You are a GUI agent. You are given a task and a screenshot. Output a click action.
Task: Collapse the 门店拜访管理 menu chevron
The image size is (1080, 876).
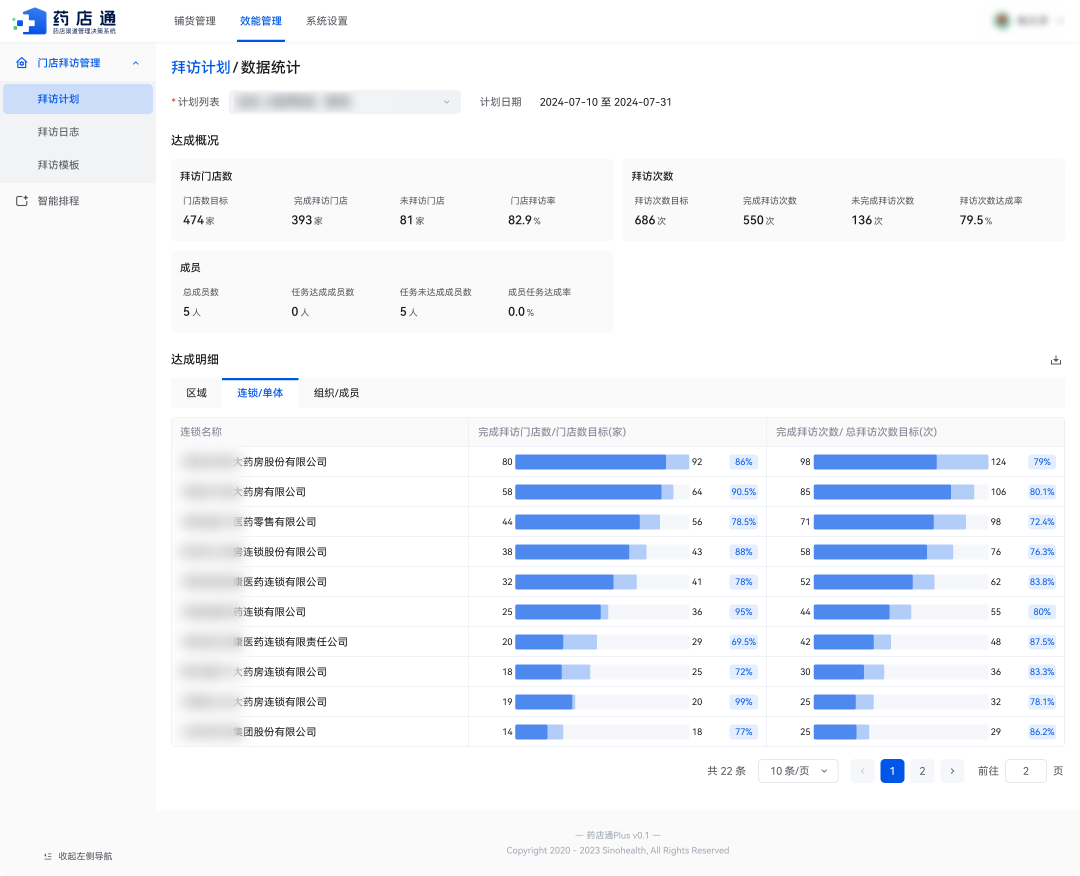click(x=136, y=63)
